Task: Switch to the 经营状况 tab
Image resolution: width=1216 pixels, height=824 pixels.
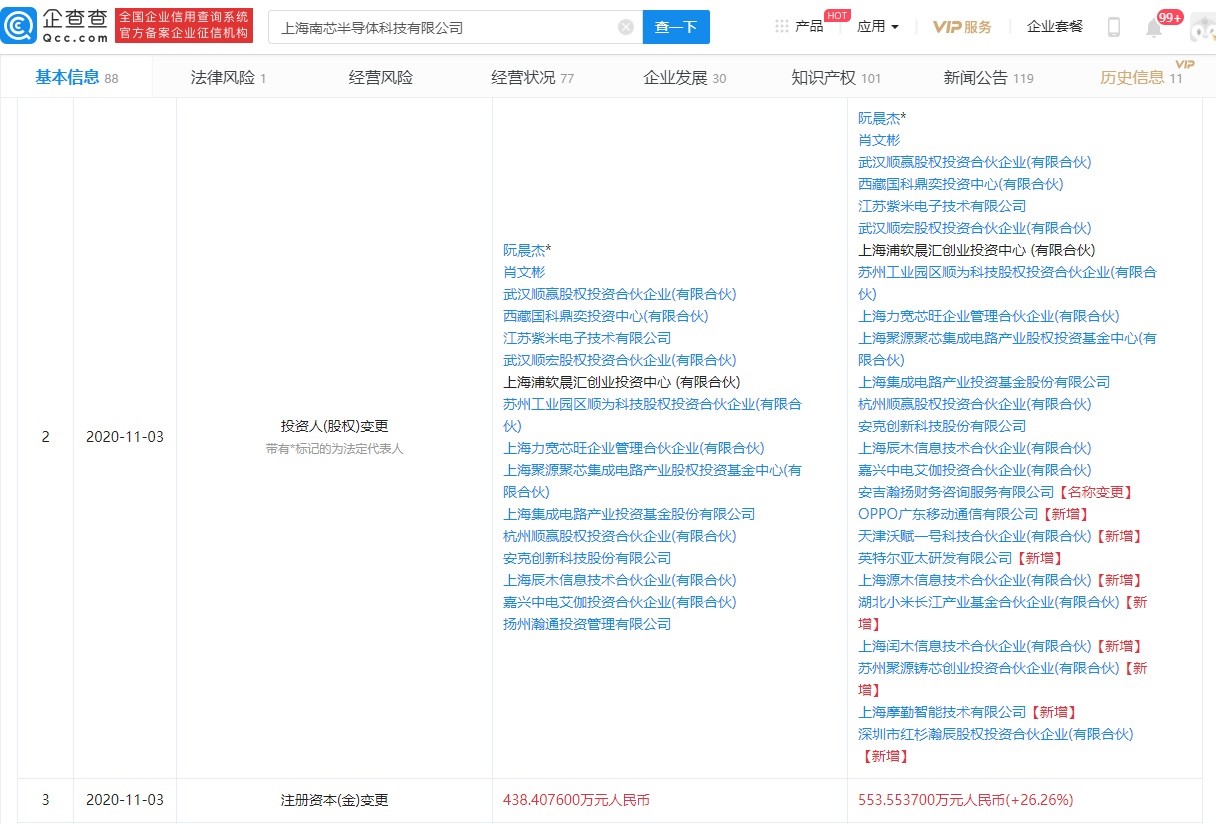Action: [532, 77]
